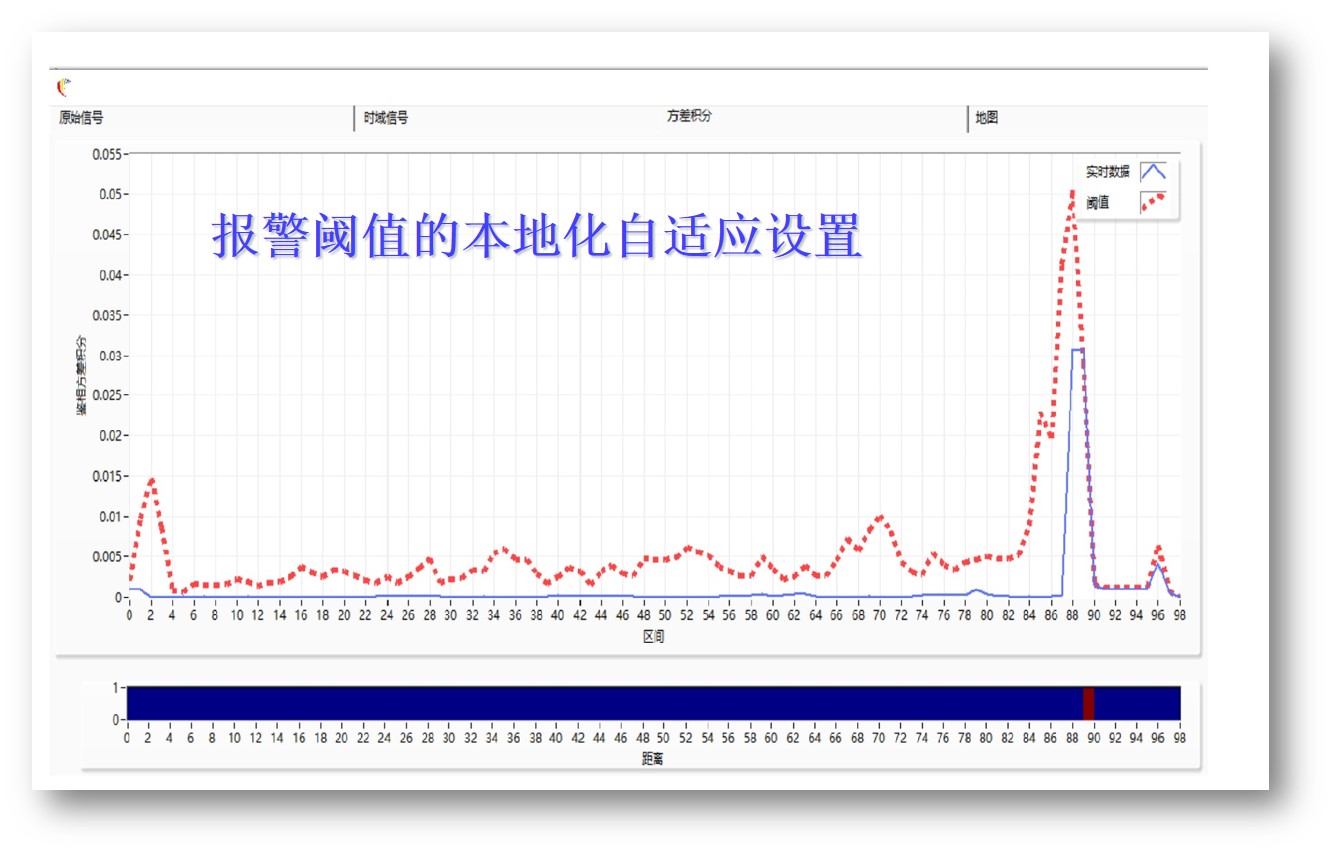This screenshot has height=855, width=1334.
Task: Click the 1 tick label on the lower bar's Y axis
Action: [x=116, y=688]
